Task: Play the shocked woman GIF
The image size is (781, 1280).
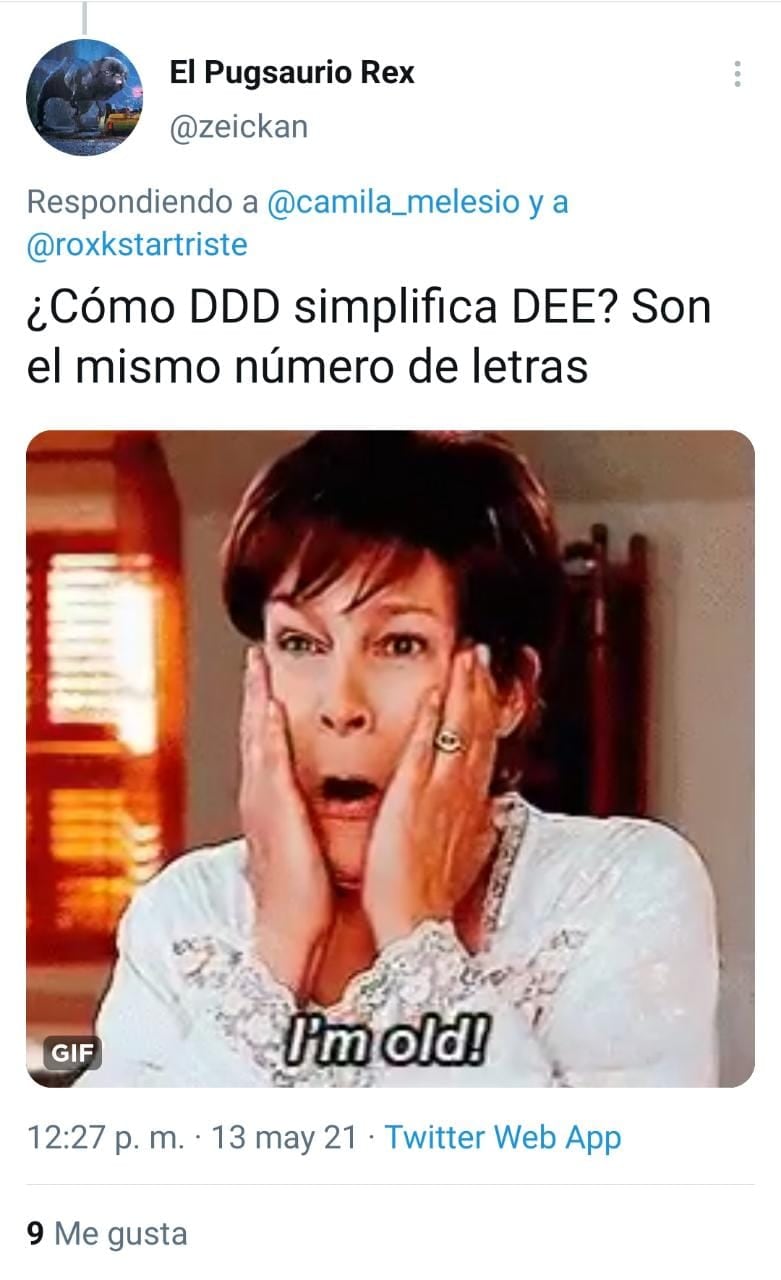Action: pyautogui.click(x=390, y=758)
